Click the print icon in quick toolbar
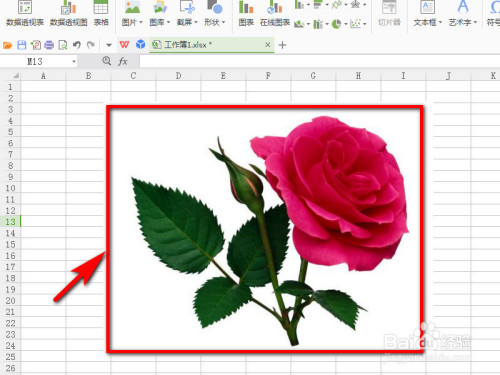This screenshot has width=500, height=375. click(49, 45)
